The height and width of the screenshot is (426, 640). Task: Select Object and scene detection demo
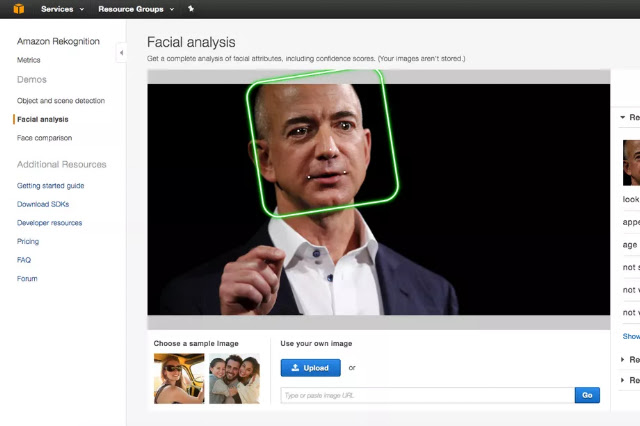coord(61,101)
